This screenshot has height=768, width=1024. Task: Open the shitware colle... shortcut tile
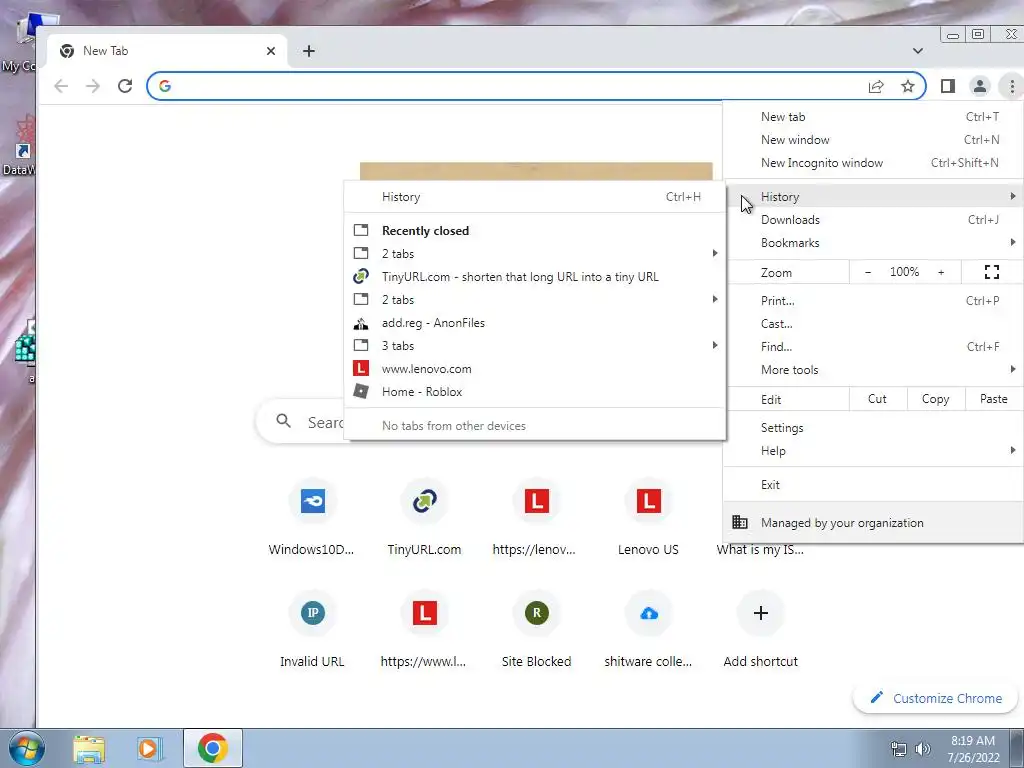tap(648, 629)
